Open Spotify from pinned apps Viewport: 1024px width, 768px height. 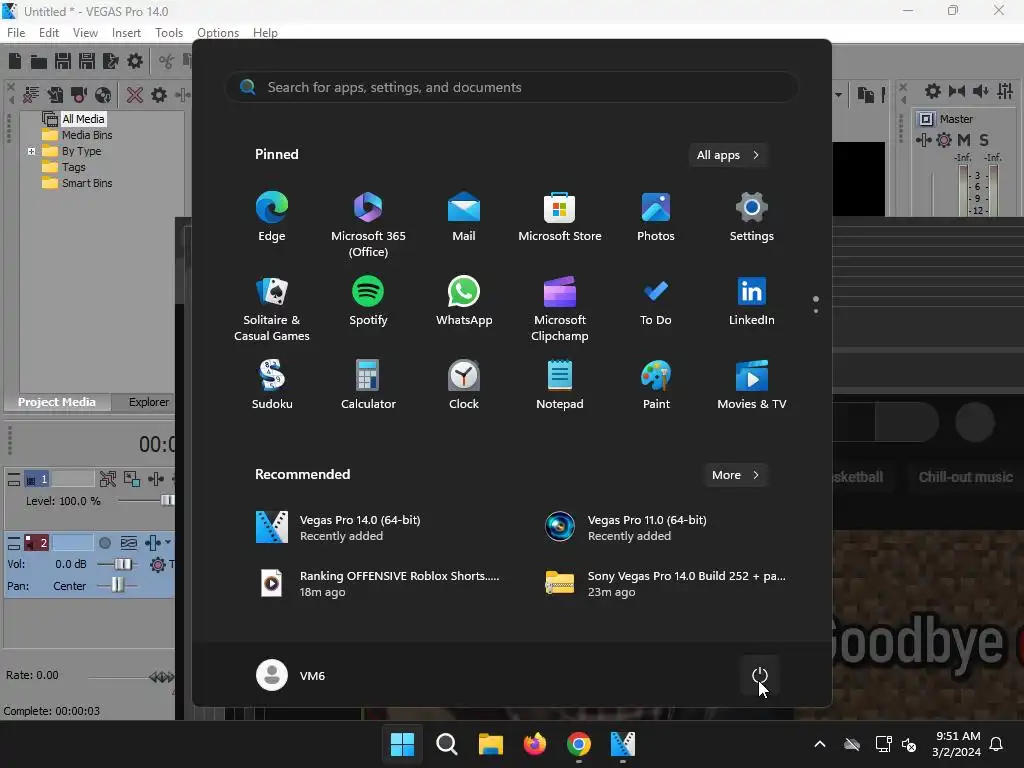coord(368,301)
